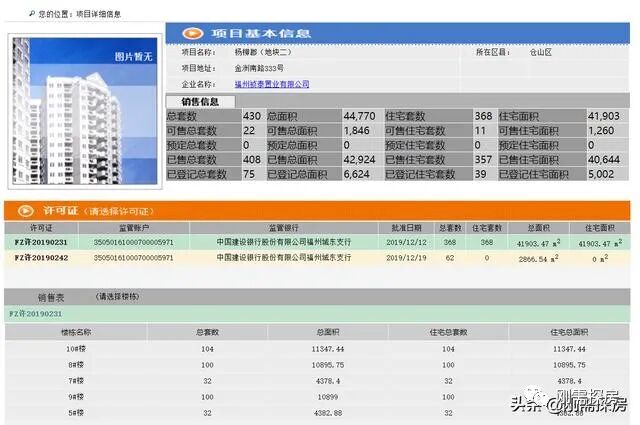Select the 销售信息 tab
The height and width of the screenshot is (425, 640).
tap(200, 102)
